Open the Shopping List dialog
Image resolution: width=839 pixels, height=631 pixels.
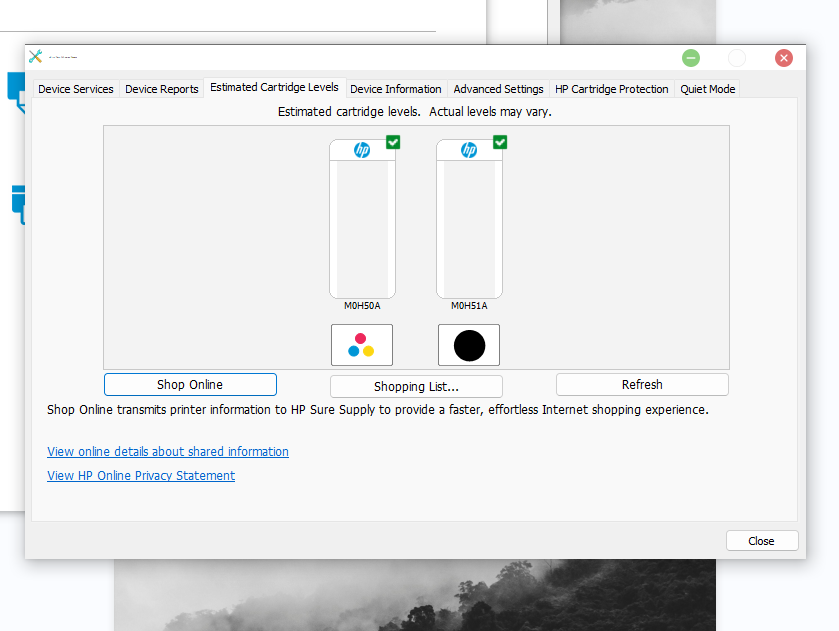coord(416,386)
